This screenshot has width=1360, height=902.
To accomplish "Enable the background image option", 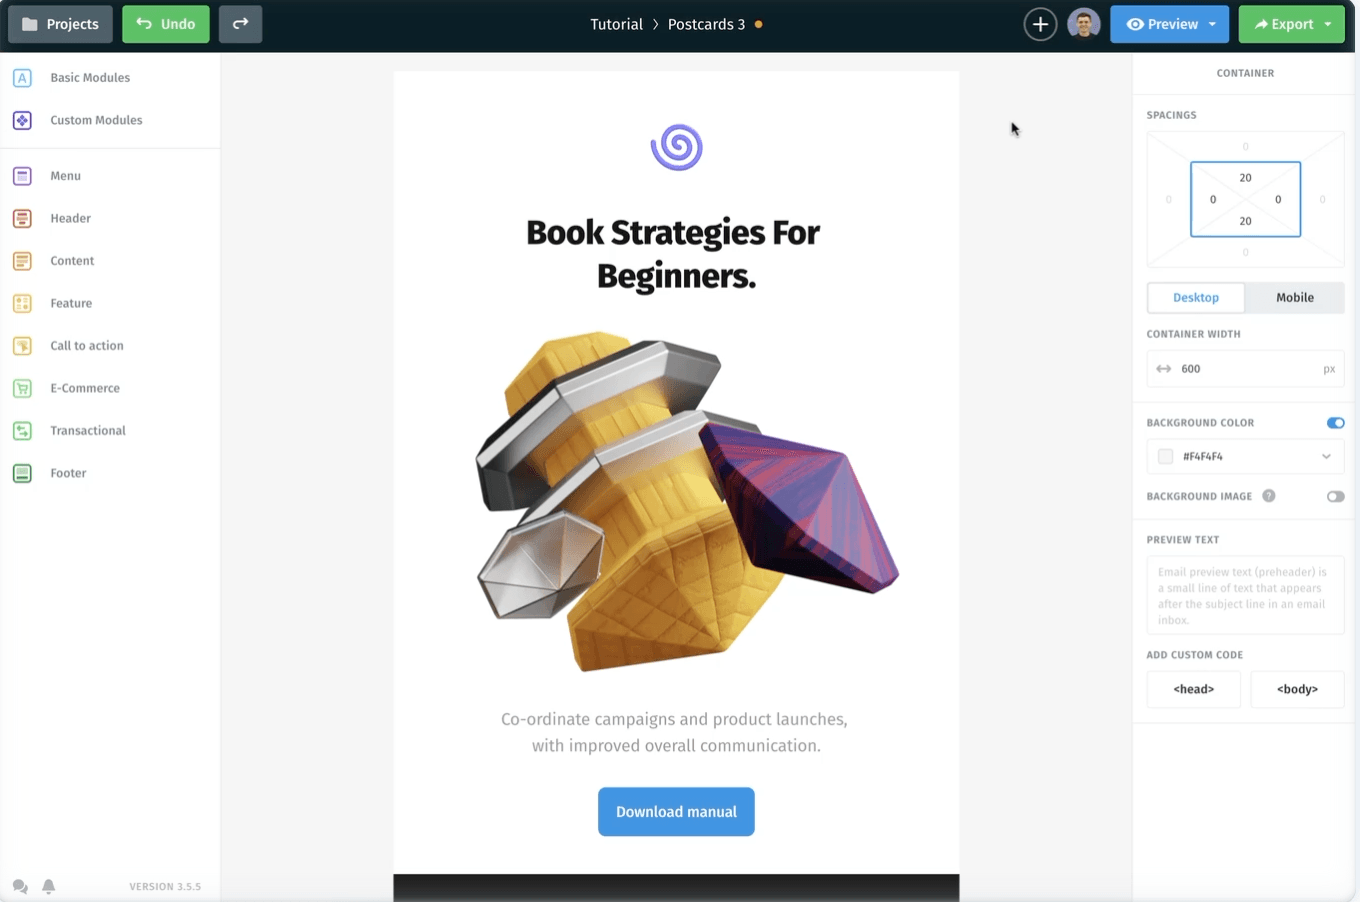I will point(1335,496).
